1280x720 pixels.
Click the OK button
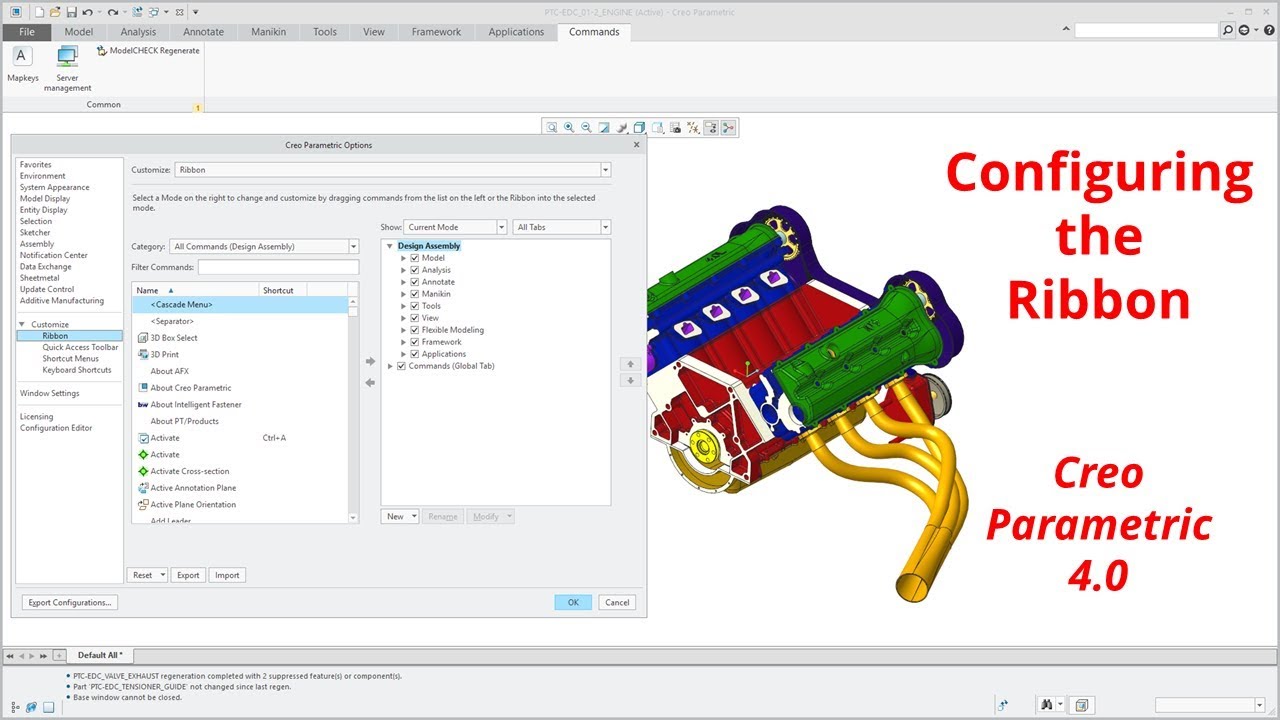pyautogui.click(x=573, y=602)
